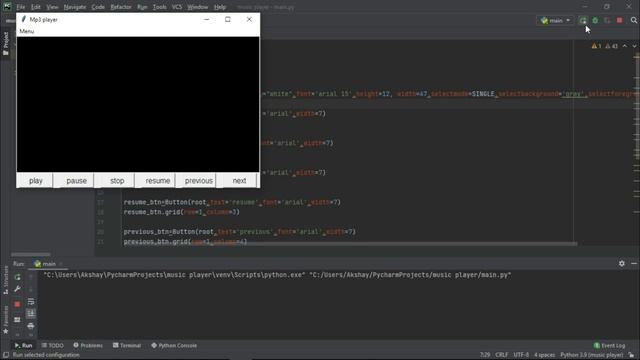Select the black playlist box in Mp3 player
The width and height of the screenshot is (640, 360).
138,104
